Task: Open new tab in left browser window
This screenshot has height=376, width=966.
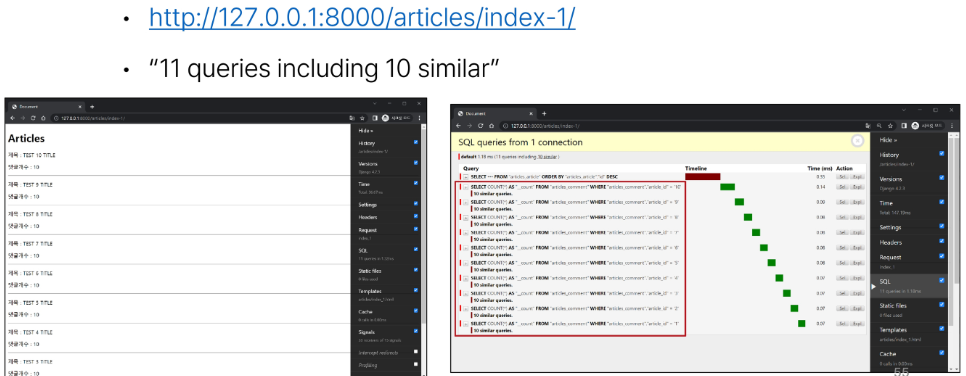Action: click(x=92, y=107)
